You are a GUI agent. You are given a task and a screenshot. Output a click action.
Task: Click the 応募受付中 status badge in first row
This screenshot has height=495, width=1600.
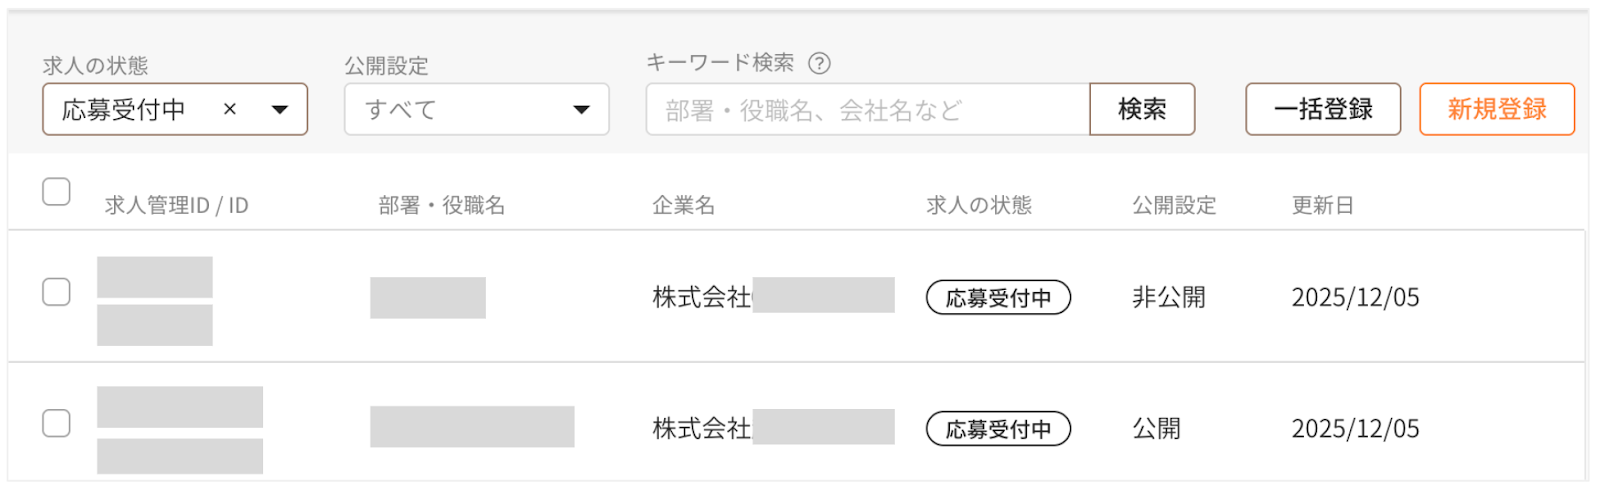pyautogui.click(x=998, y=297)
